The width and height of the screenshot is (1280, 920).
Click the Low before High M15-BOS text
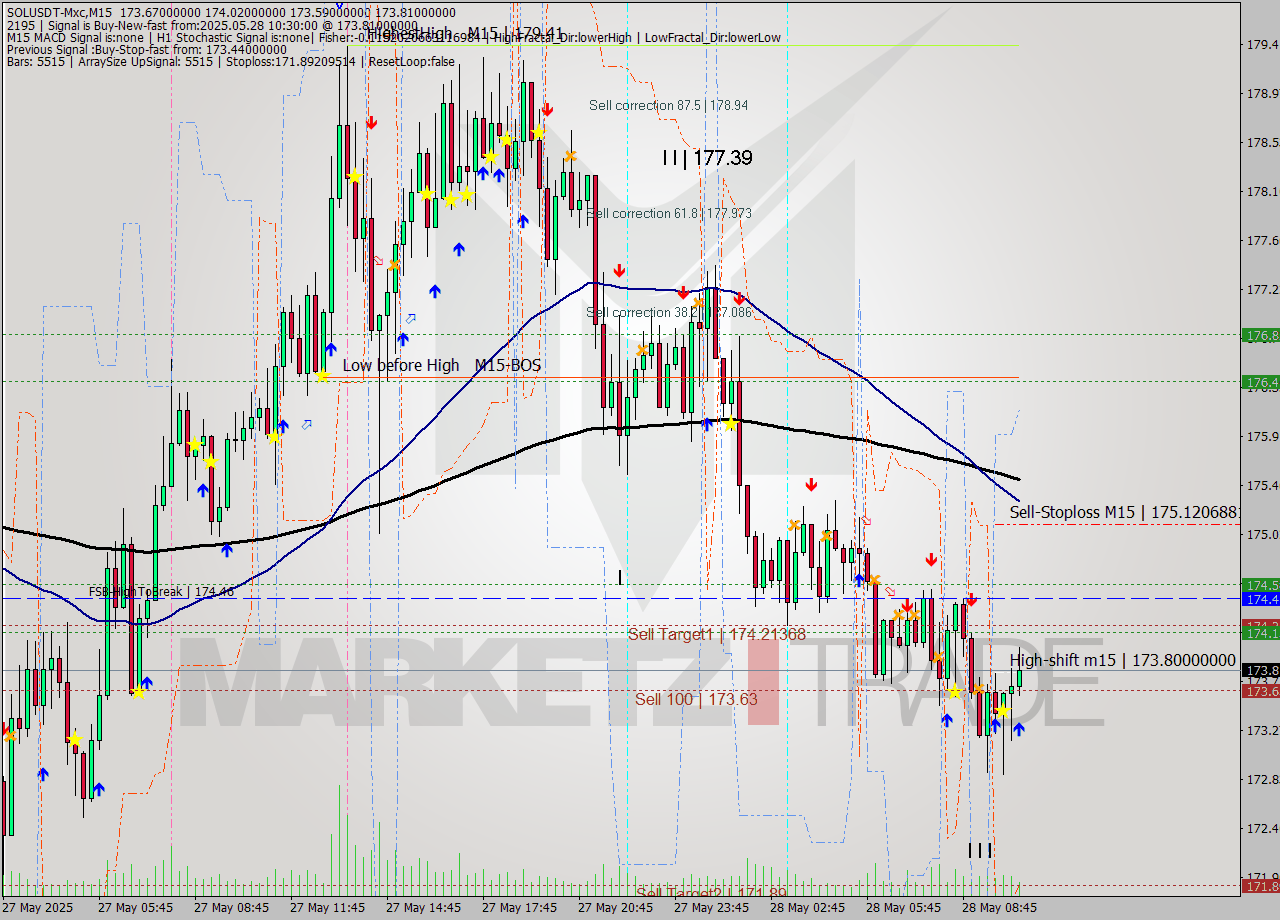(x=441, y=366)
